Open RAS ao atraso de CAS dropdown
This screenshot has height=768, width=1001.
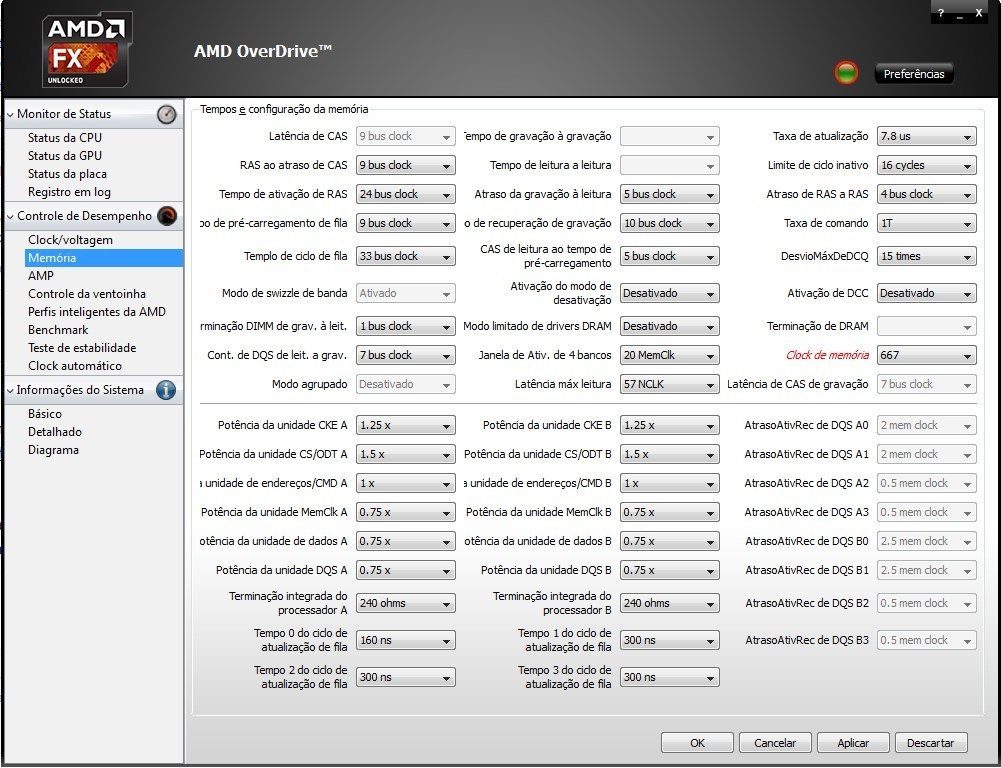(405, 165)
